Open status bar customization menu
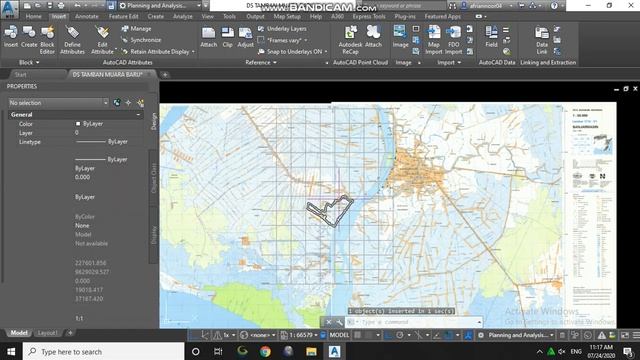640x360 pixels. 636,335
